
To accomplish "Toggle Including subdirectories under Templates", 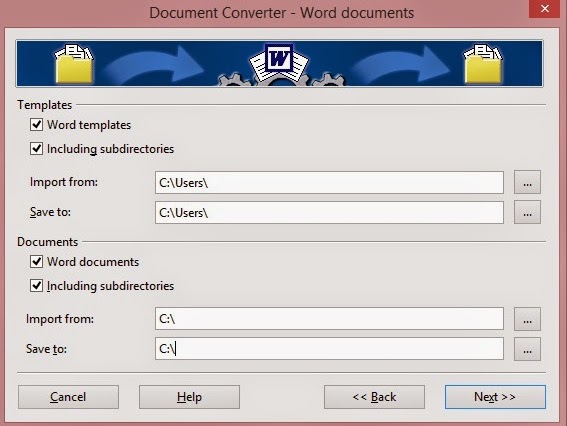I will (x=36, y=149).
